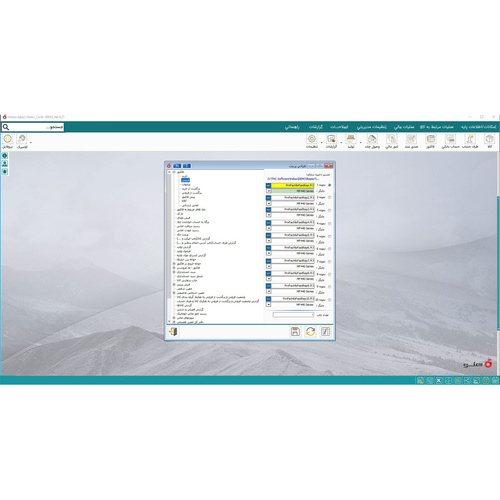Open the گزارشات reports toolbar icon
This screenshot has height=500, width=500.
(x=331, y=139)
